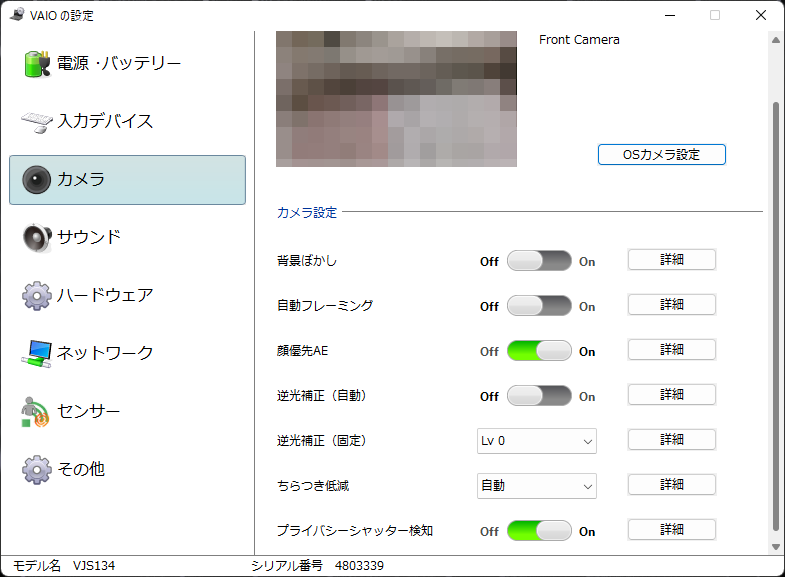
Task: Click the ちらつき低減 label text
Action: tap(313, 486)
